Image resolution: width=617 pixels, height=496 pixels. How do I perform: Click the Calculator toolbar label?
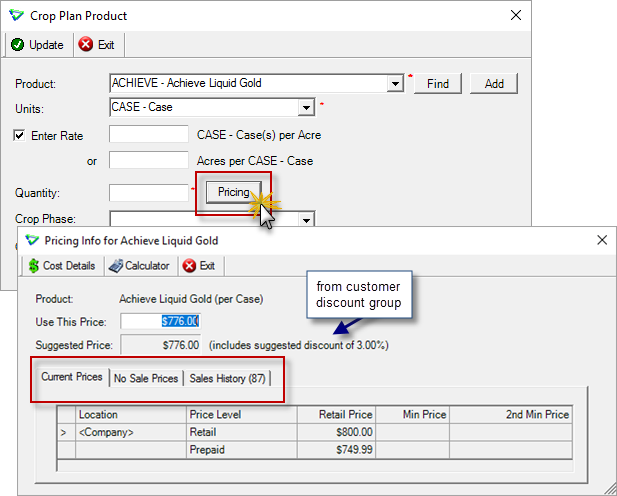point(147,266)
